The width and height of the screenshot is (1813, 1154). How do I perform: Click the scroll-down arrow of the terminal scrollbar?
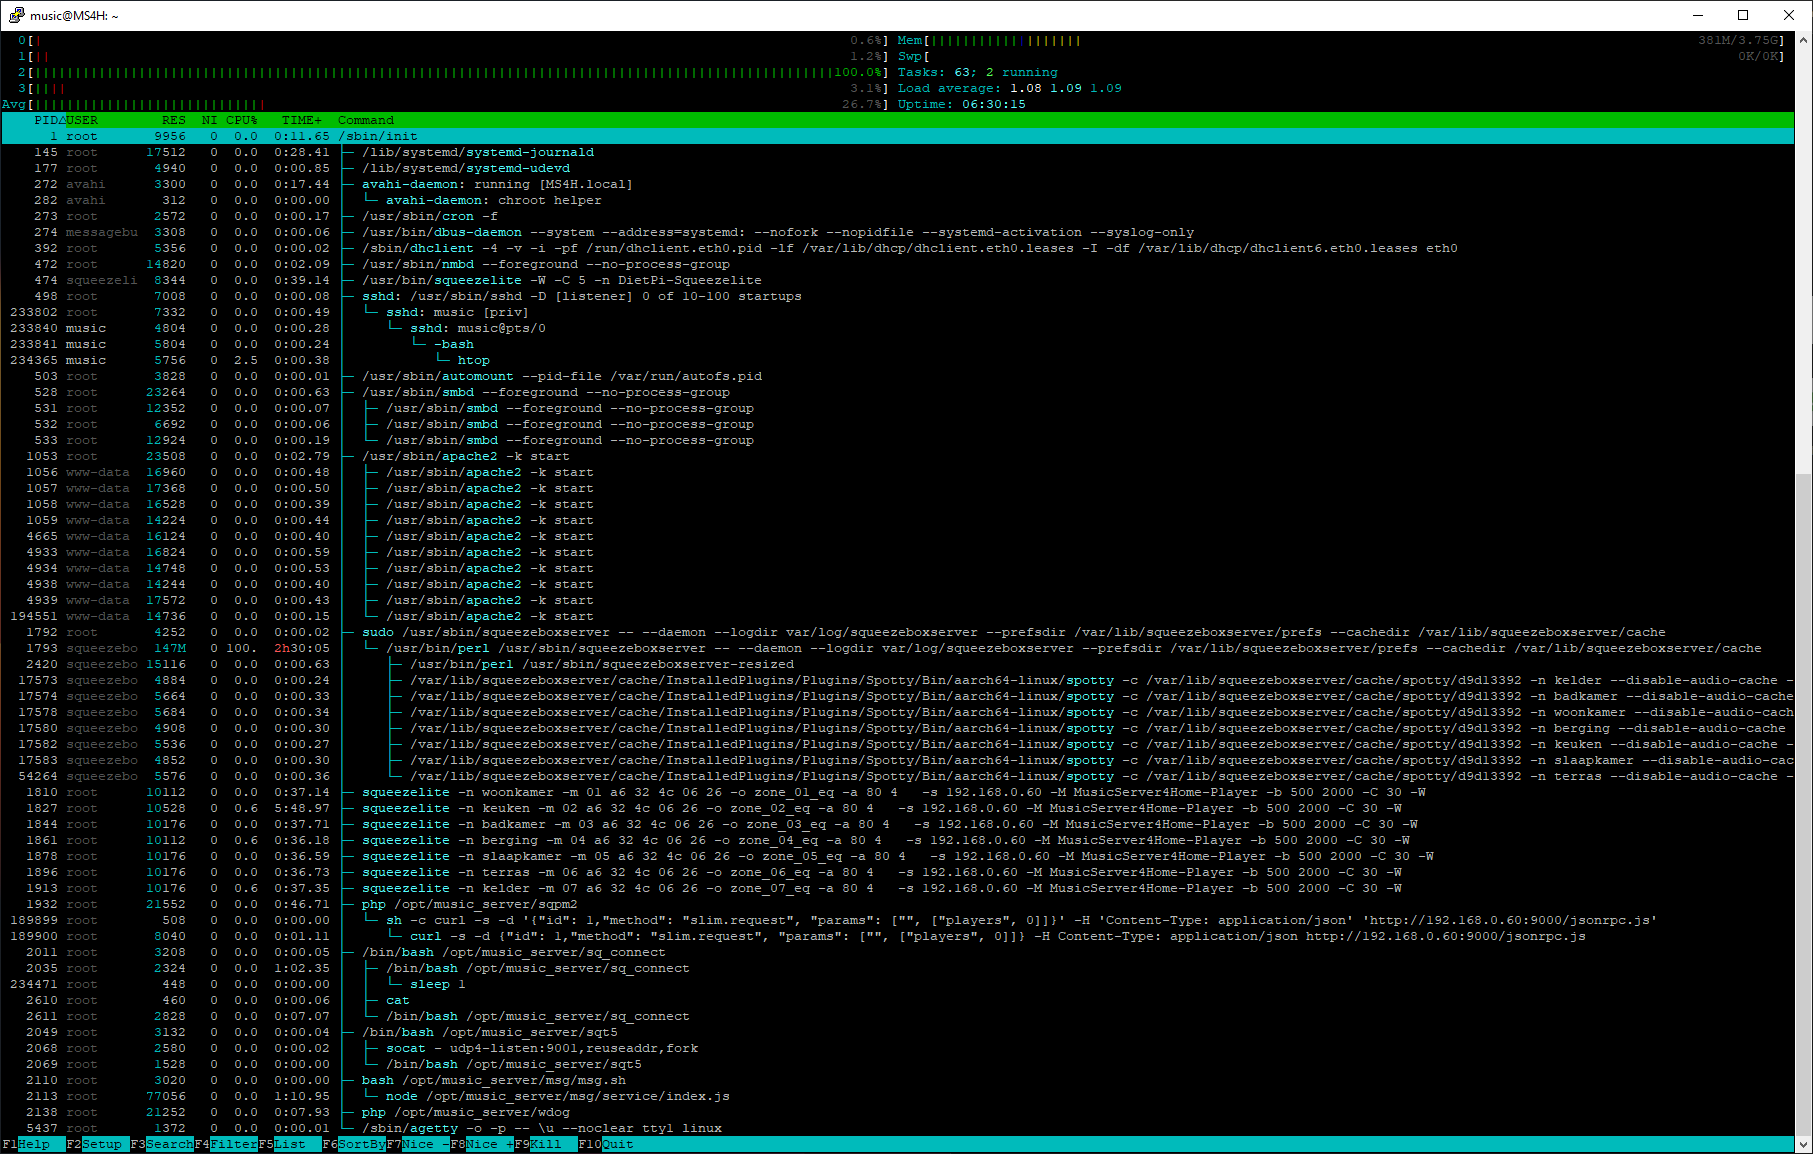[1803, 1144]
